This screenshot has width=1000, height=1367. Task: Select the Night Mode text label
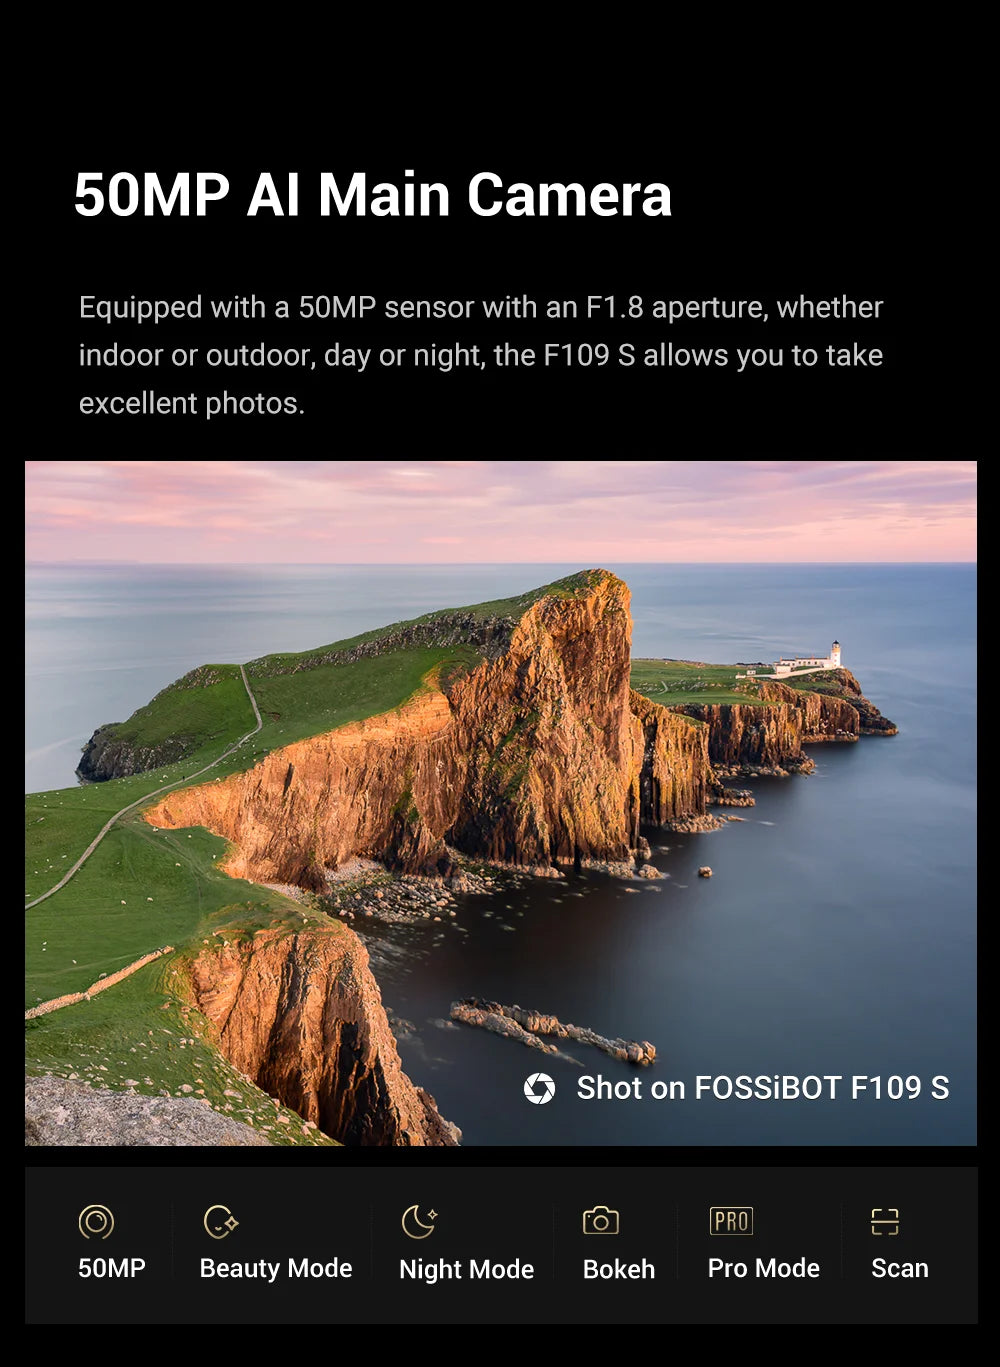coord(466,1269)
